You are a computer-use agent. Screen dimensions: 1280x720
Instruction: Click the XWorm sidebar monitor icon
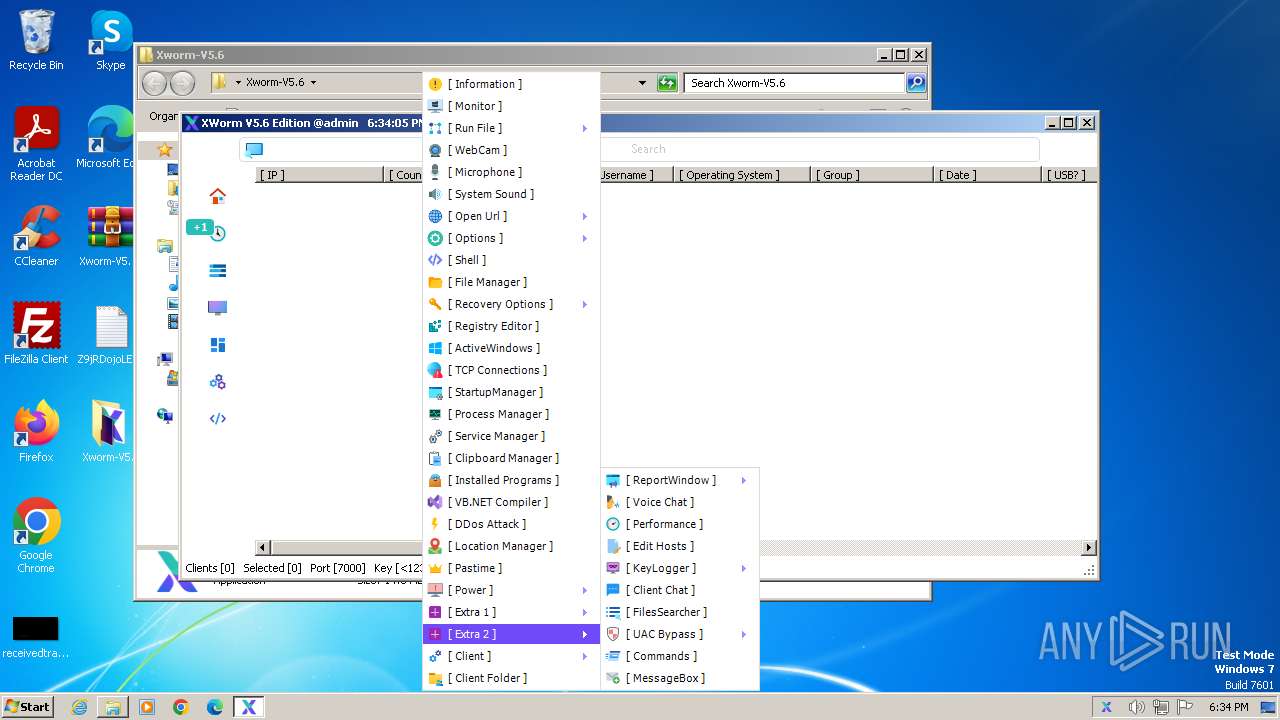point(217,307)
